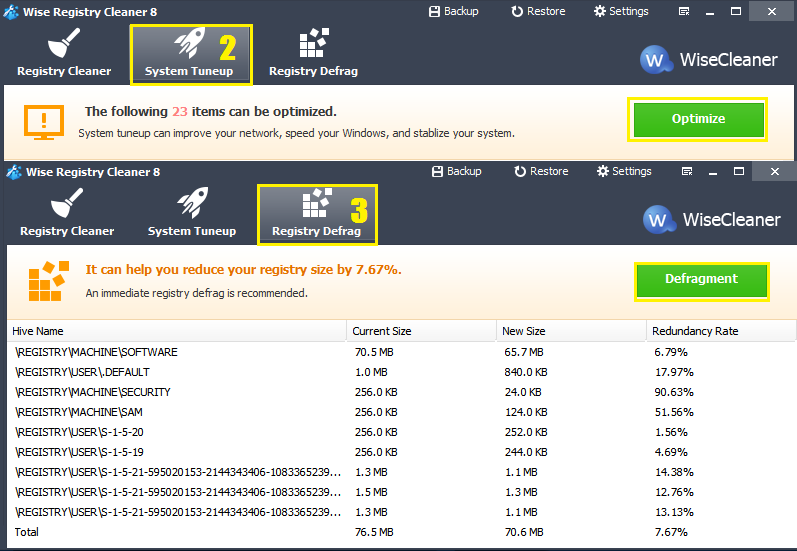Click the 51.56% redundancy rate
This screenshot has width=797, height=551.
point(674,412)
